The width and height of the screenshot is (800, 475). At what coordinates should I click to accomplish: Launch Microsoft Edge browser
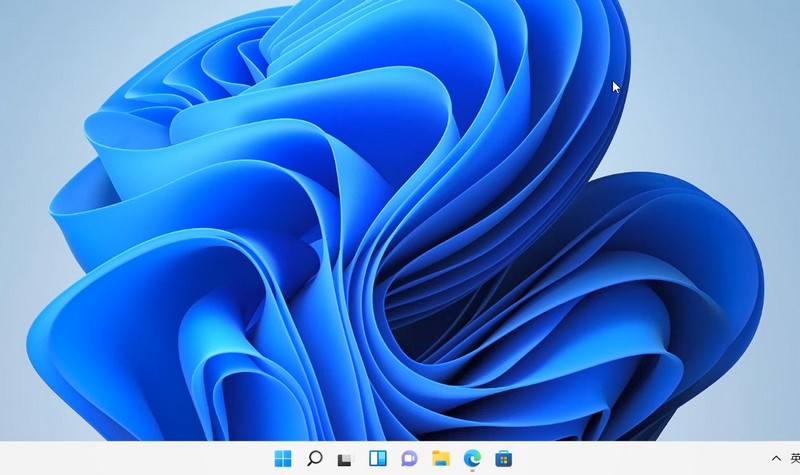pos(472,458)
